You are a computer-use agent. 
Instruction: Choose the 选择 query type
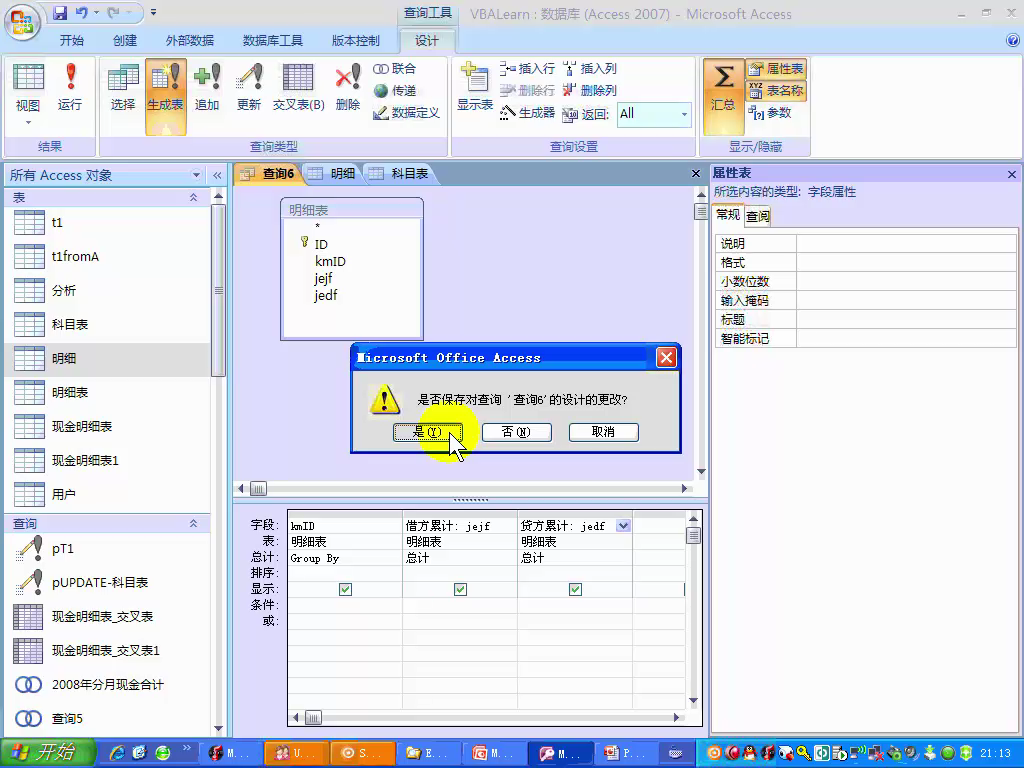pyautogui.click(x=123, y=88)
